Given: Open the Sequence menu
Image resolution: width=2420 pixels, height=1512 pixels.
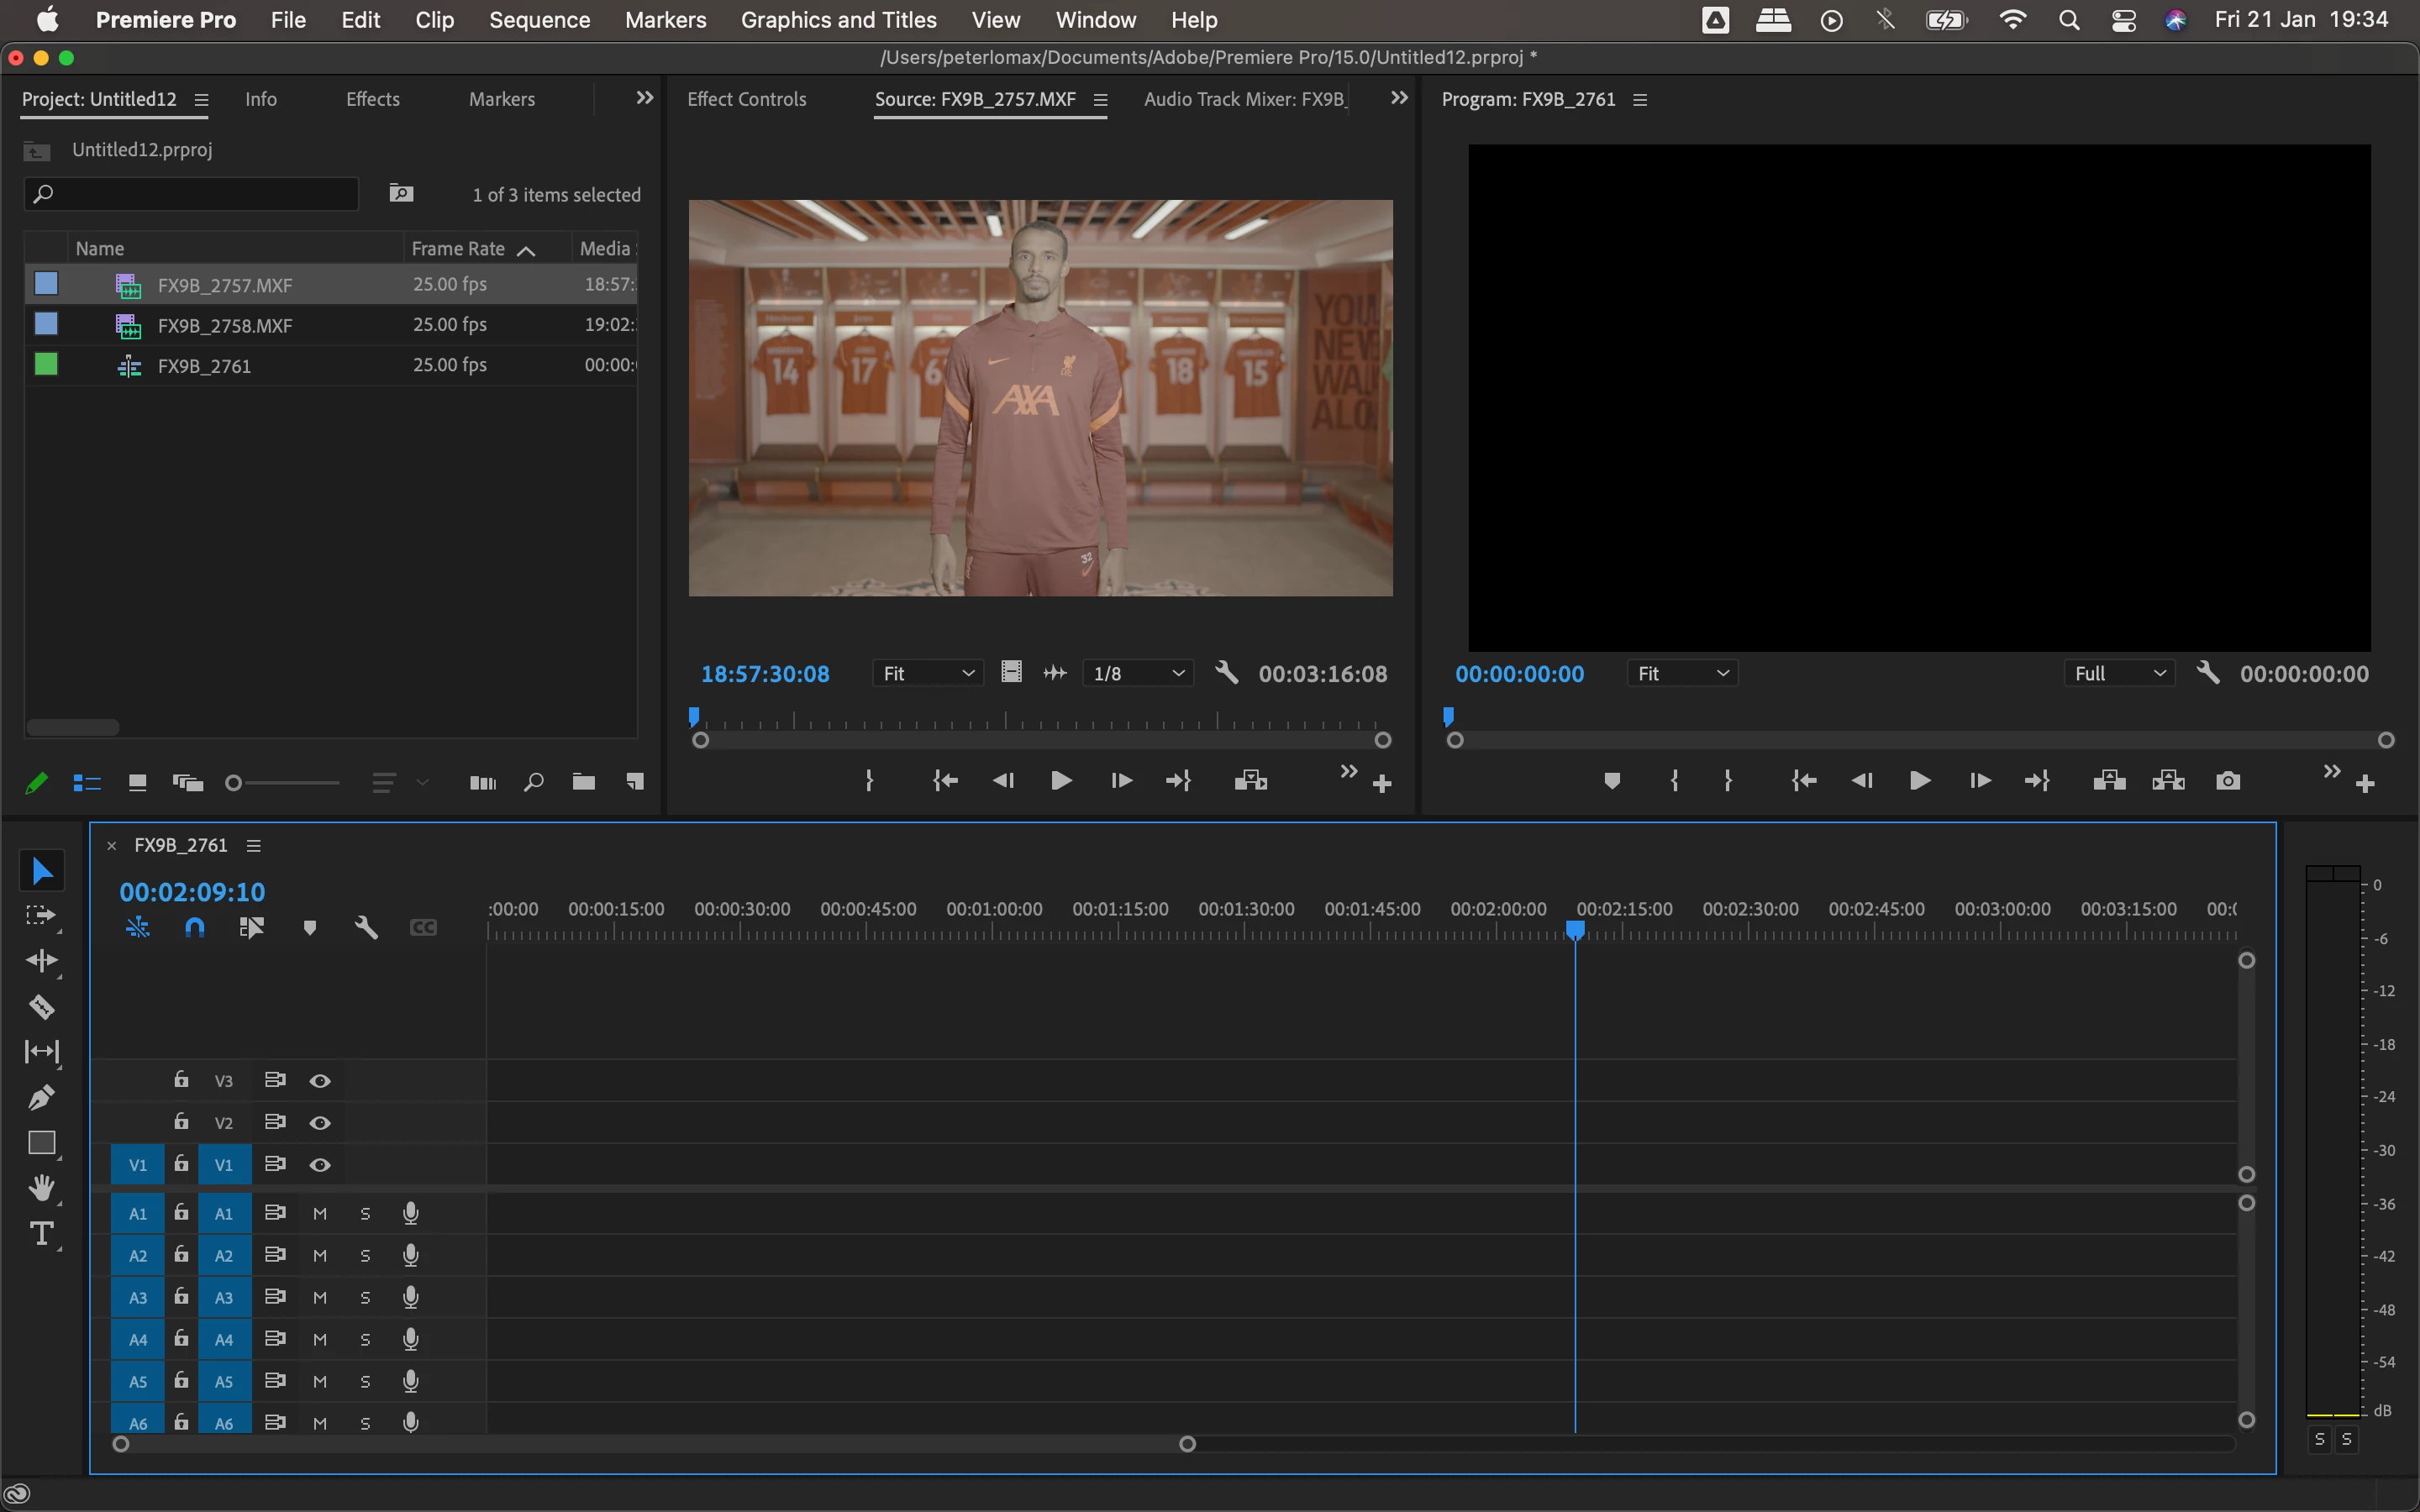Looking at the screenshot, I should tap(539, 20).
